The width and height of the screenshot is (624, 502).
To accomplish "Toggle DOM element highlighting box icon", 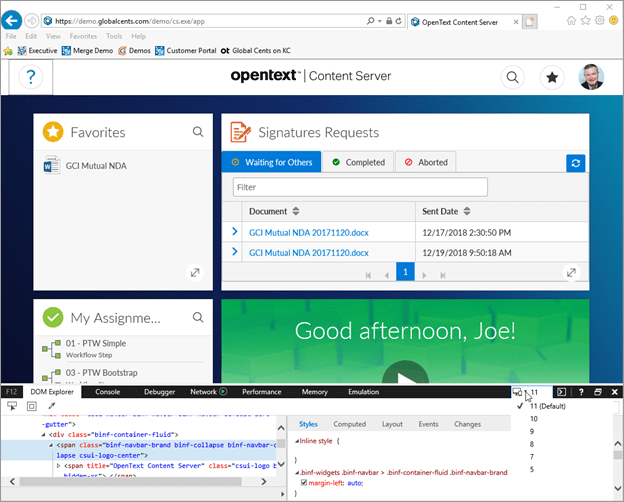I will click(x=32, y=406).
